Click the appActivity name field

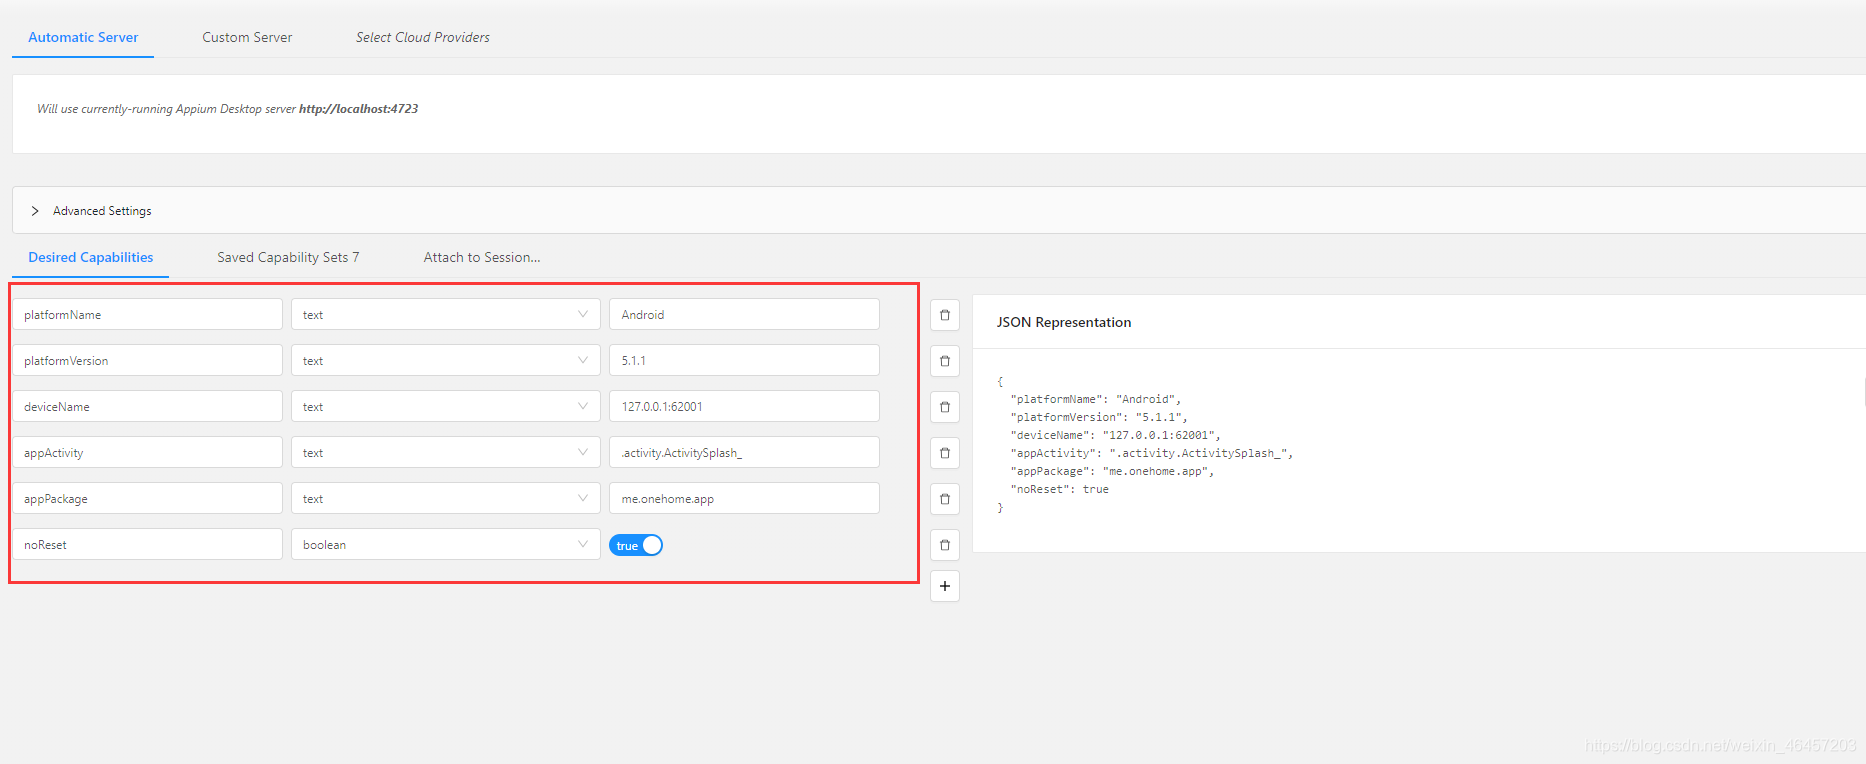click(x=148, y=452)
